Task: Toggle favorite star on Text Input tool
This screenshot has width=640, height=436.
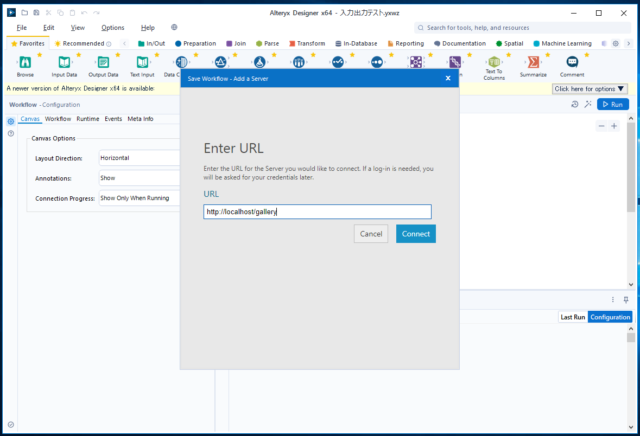Action: (x=157, y=55)
